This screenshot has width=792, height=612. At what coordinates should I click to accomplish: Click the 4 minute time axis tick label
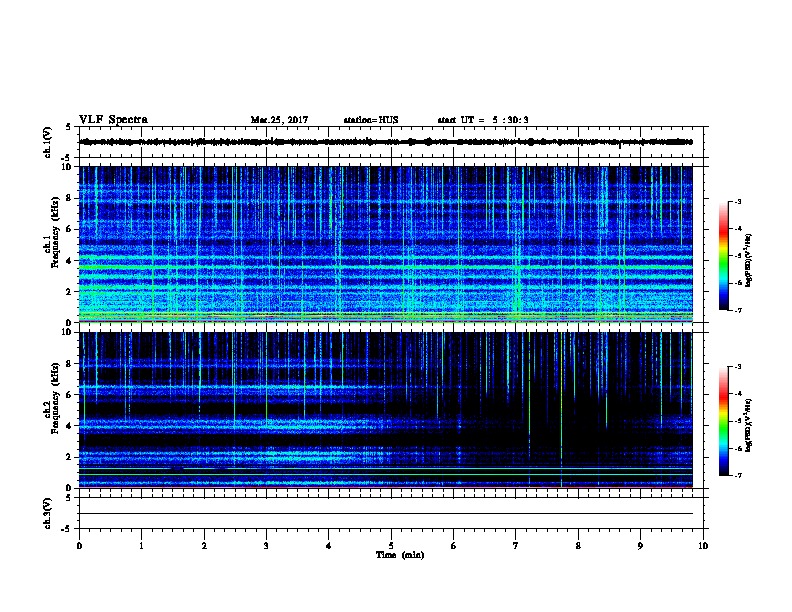tap(329, 546)
